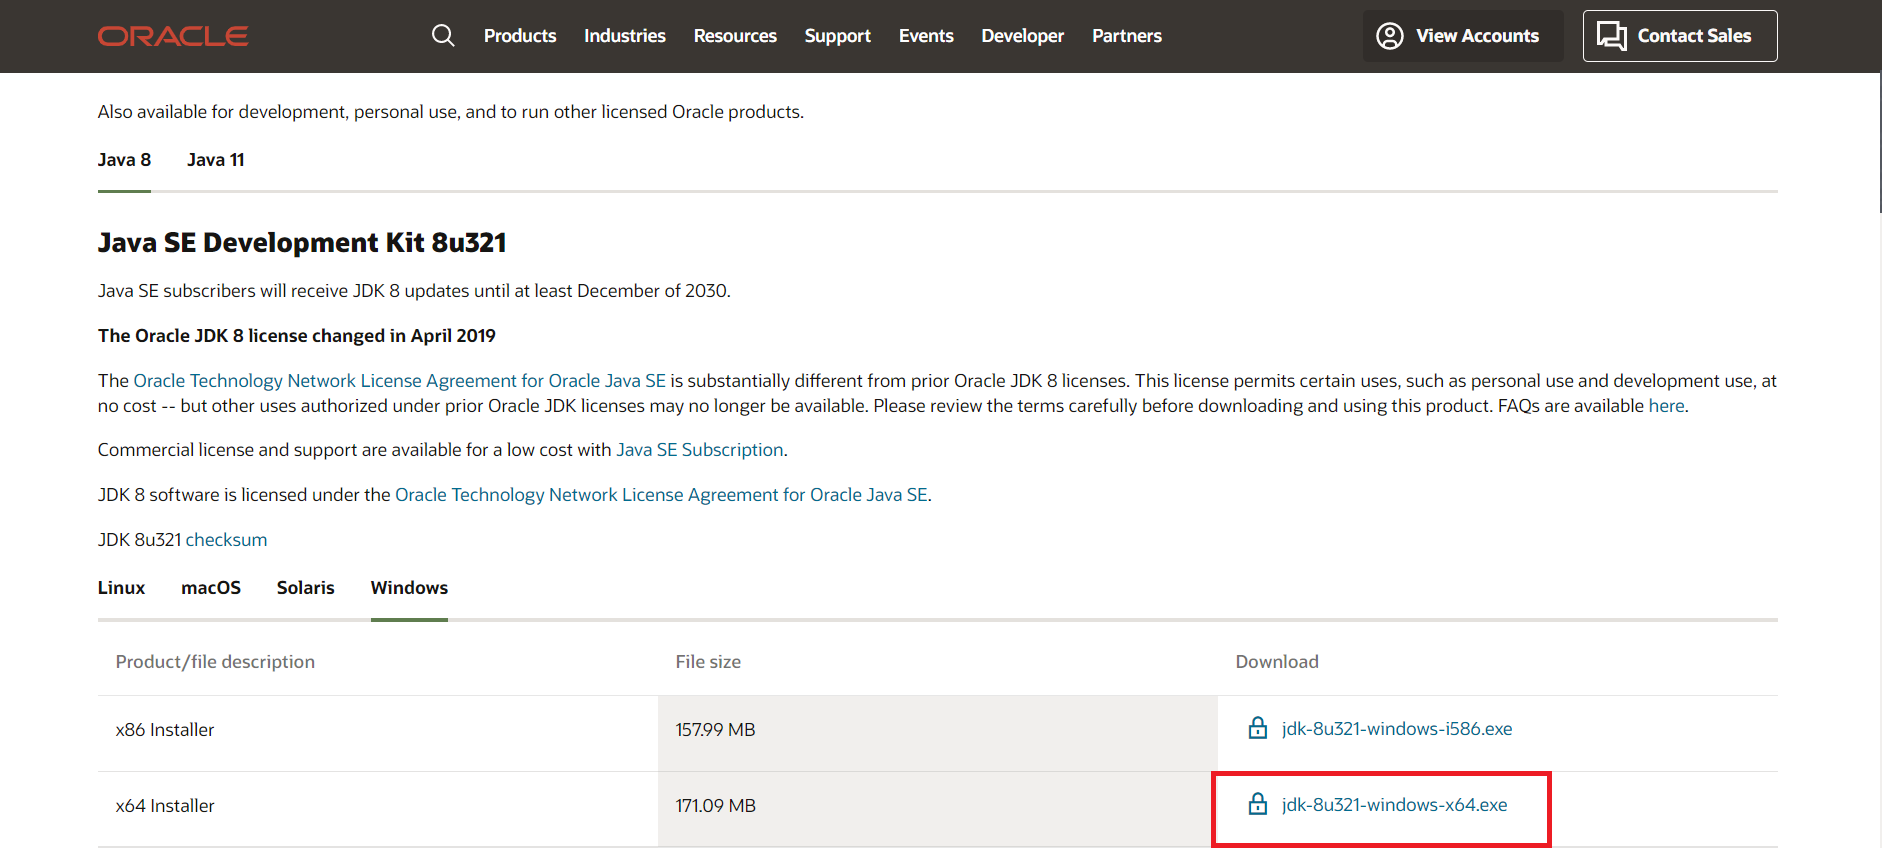Click the Oracle logo
The height and width of the screenshot is (866, 1882).
(173, 36)
